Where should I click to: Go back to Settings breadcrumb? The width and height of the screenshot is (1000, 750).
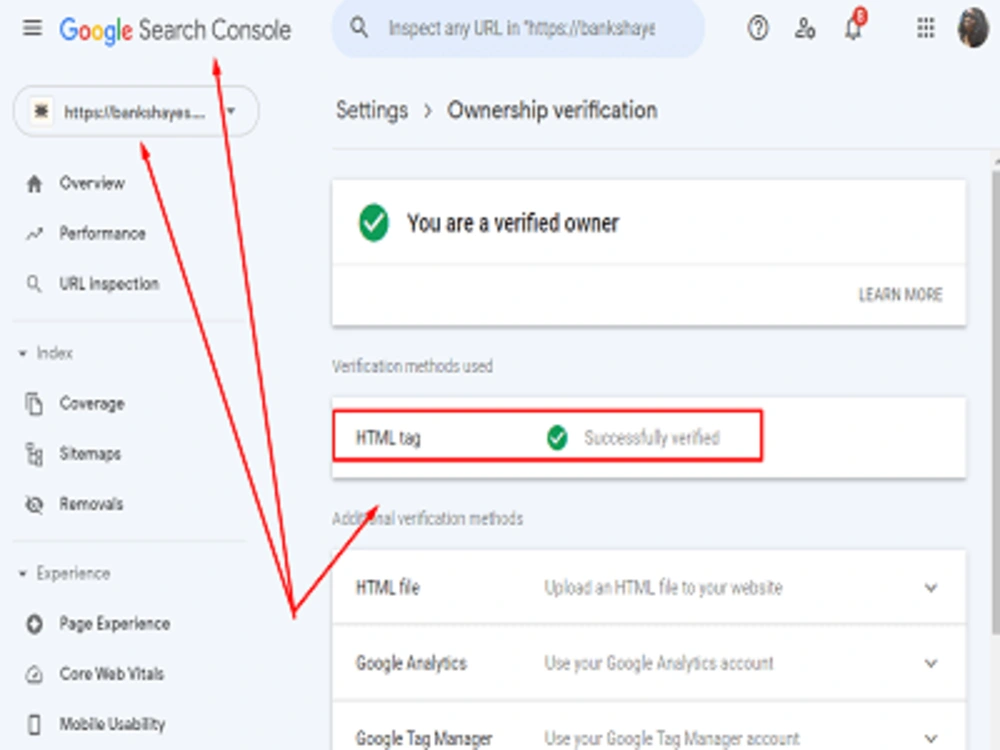(372, 110)
